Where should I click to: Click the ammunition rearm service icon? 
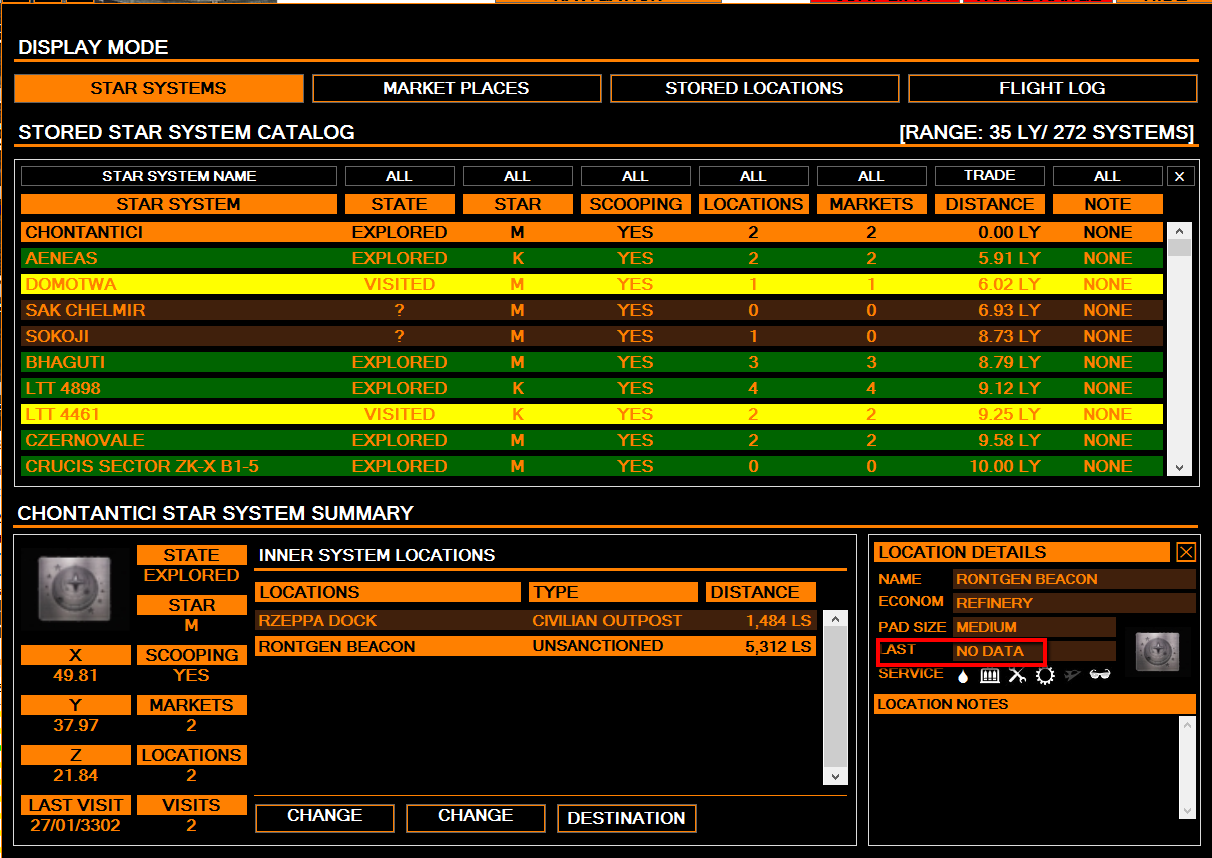point(989,676)
